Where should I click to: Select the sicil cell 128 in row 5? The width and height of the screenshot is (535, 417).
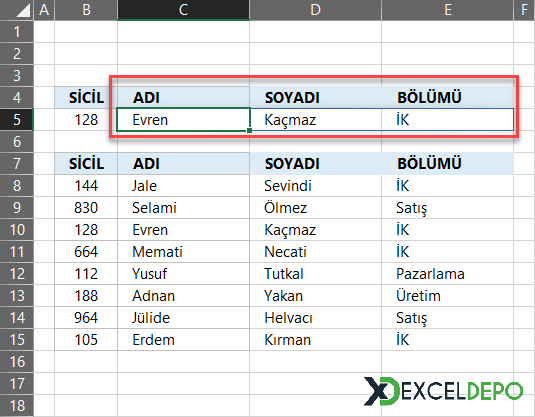86,119
